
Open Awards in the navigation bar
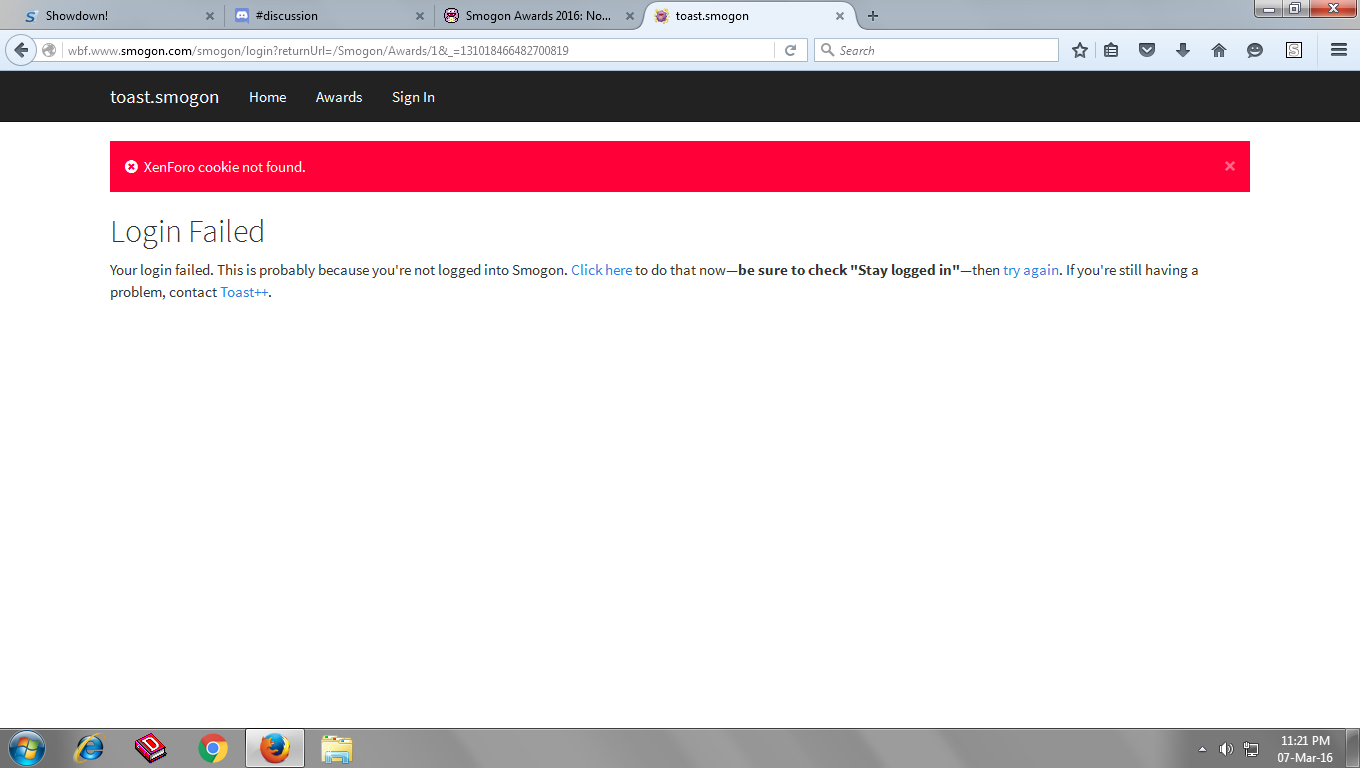point(339,97)
